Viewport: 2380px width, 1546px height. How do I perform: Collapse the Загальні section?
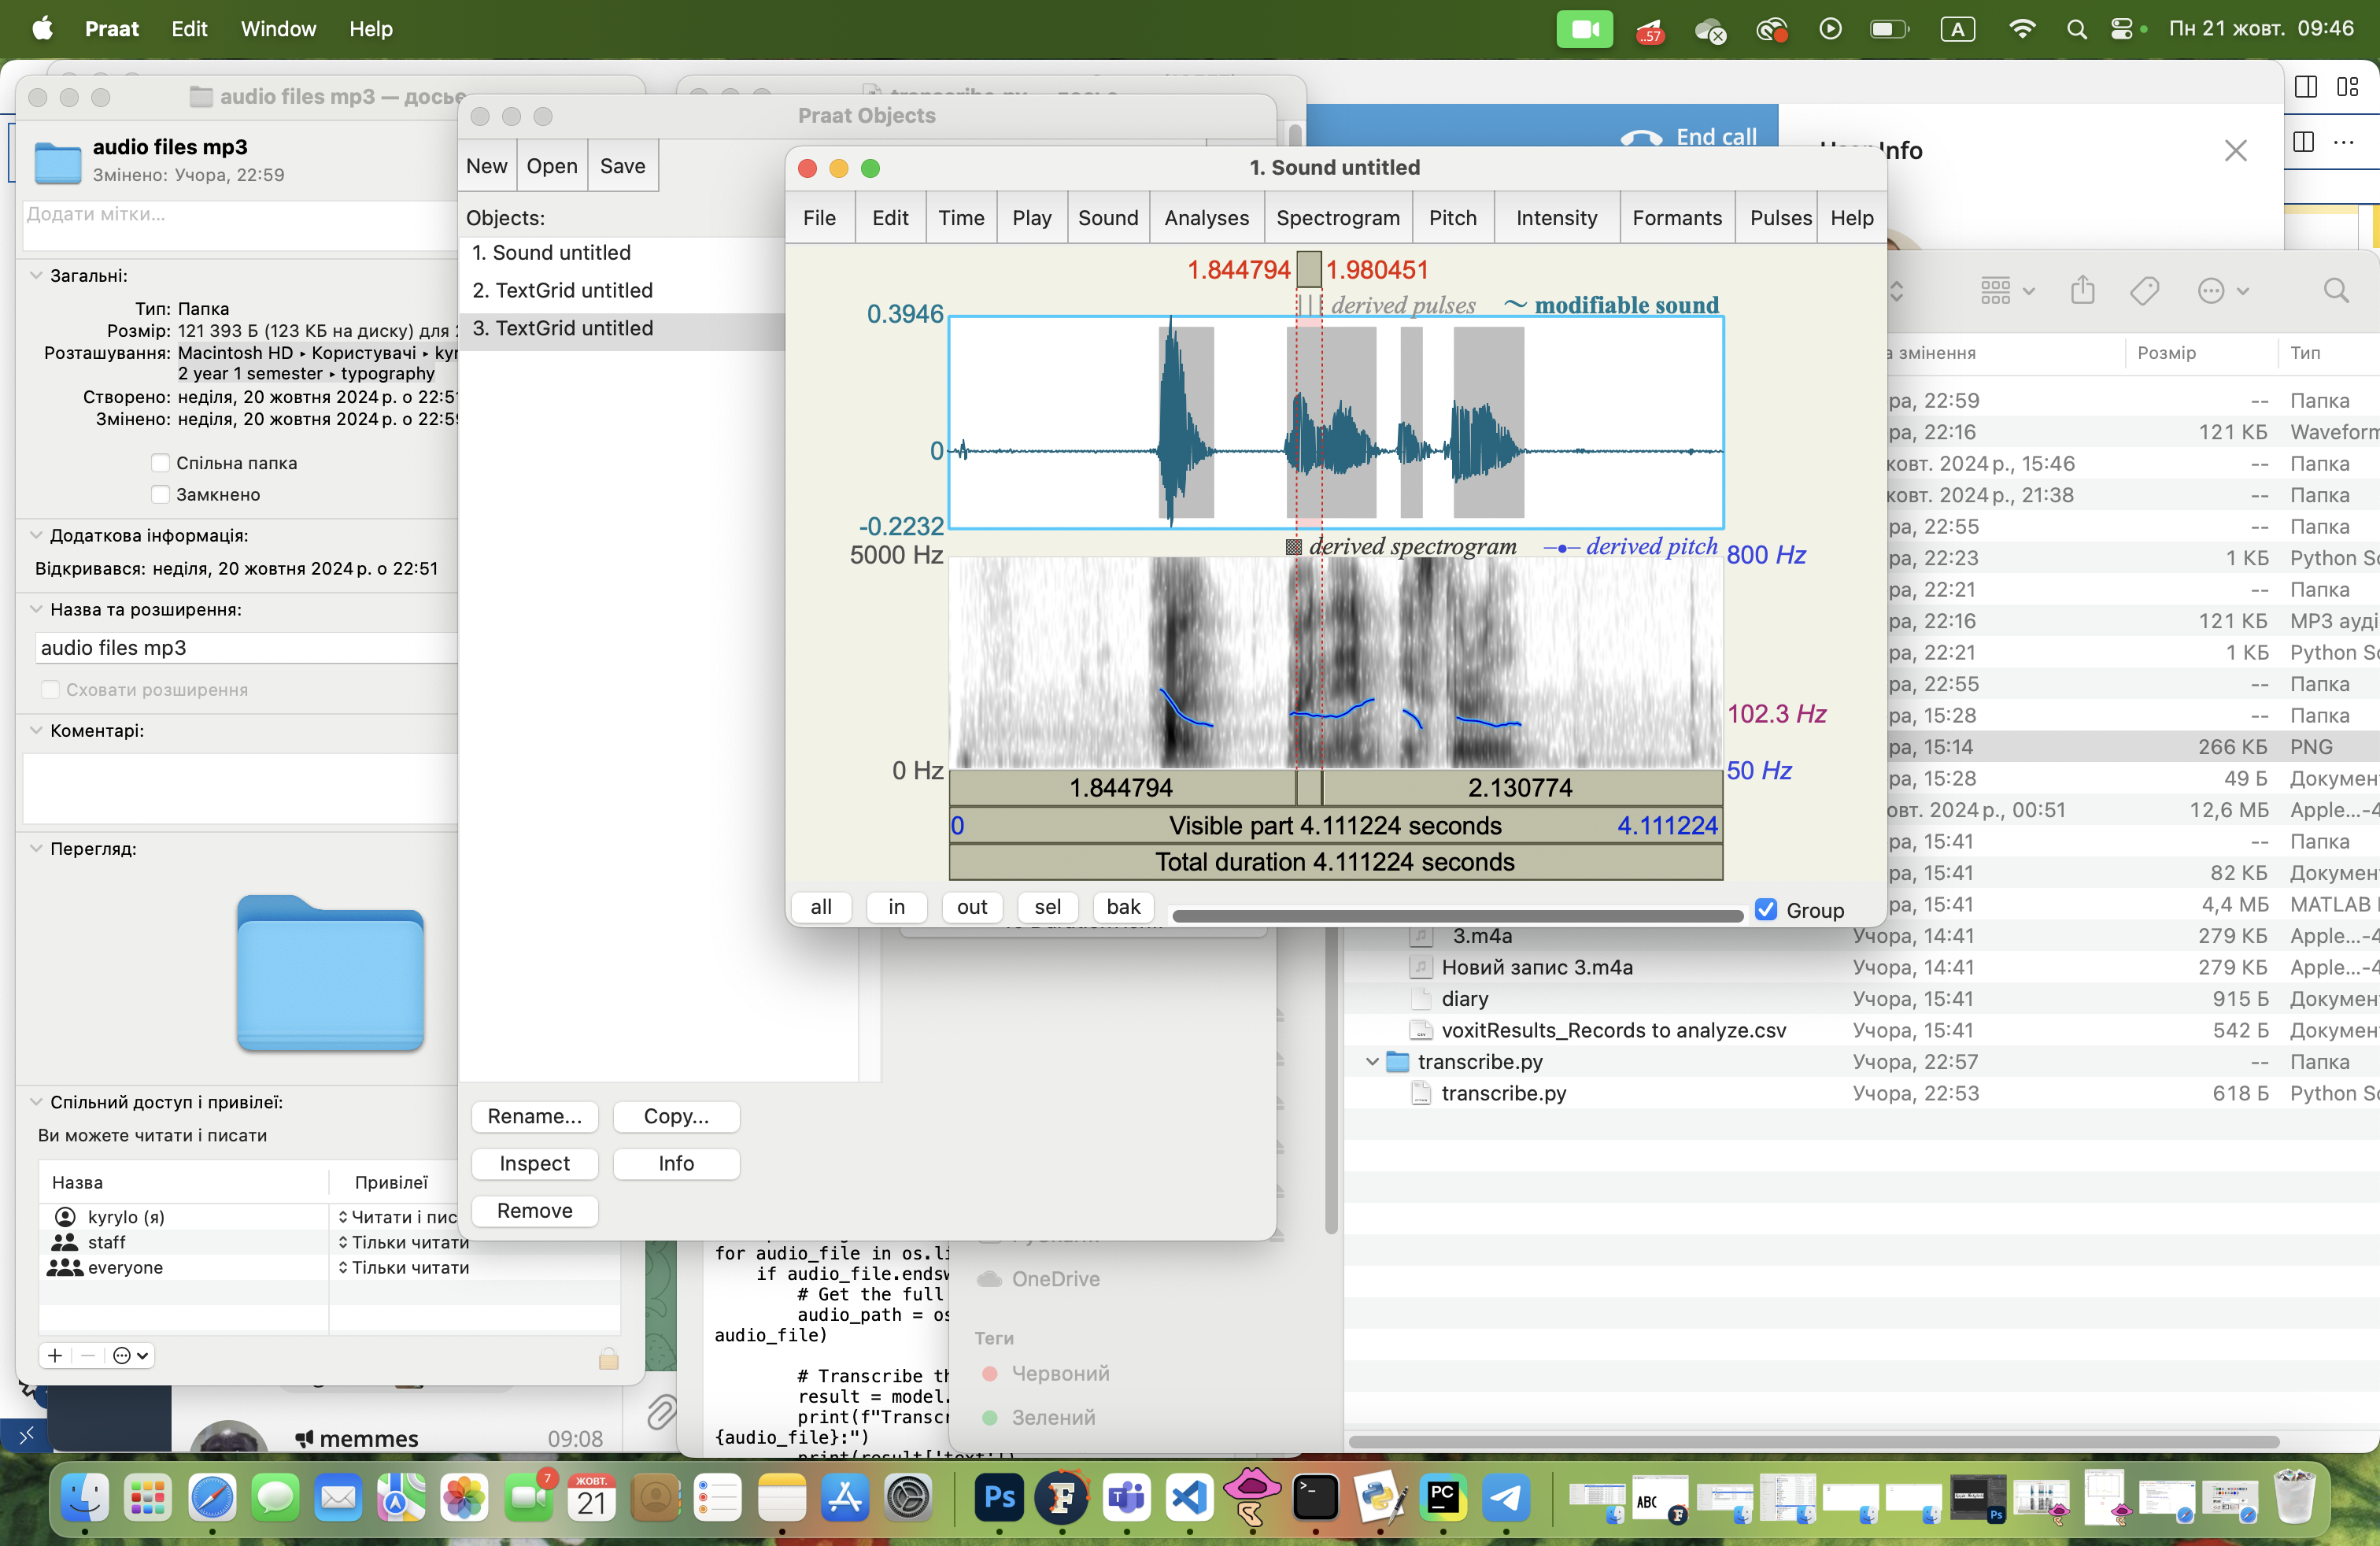[x=36, y=275]
